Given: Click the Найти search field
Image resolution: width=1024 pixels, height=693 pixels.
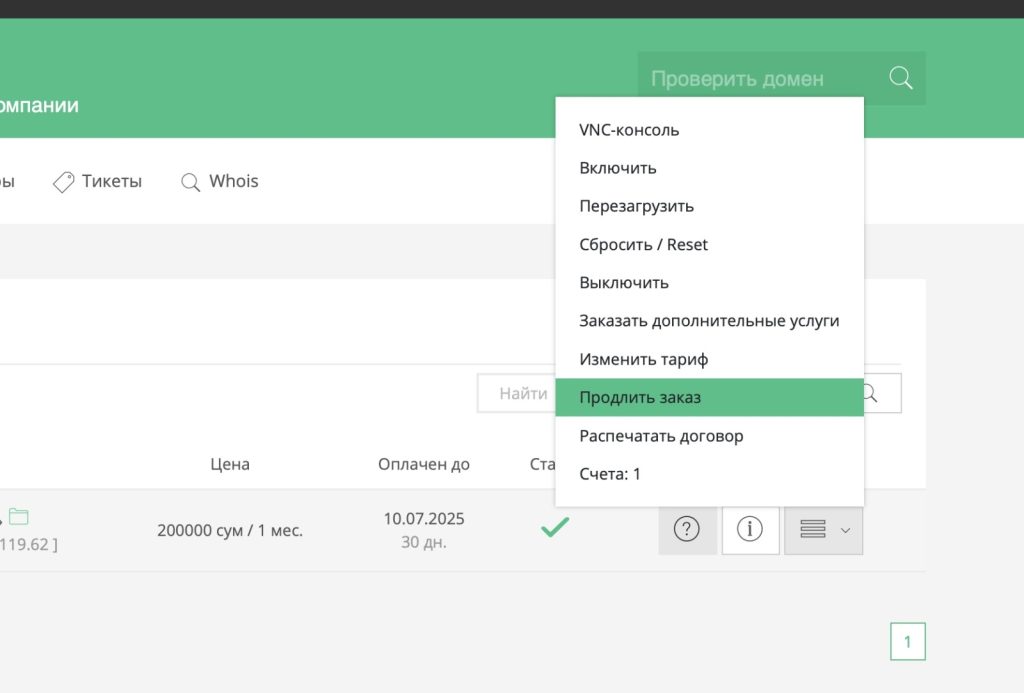Looking at the screenshot, I should [517, 393].
